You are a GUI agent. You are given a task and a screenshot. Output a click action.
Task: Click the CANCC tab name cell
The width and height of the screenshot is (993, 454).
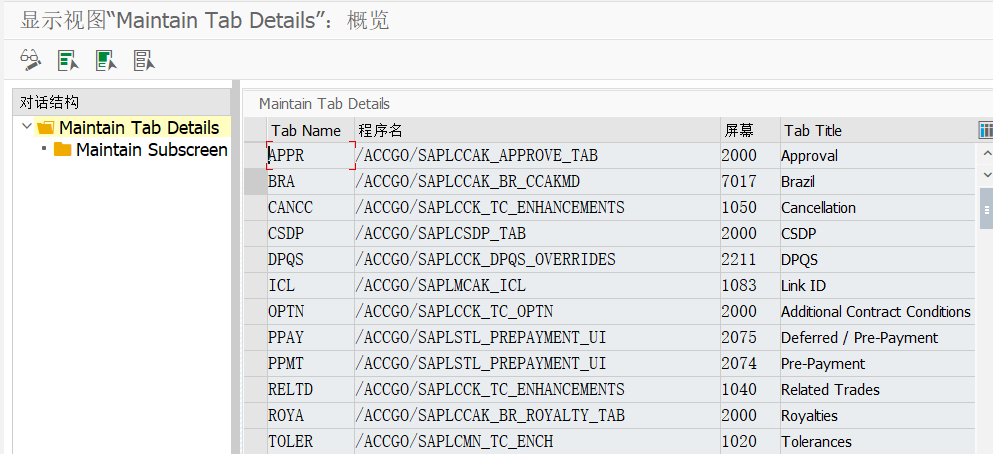tap(310, 208)
